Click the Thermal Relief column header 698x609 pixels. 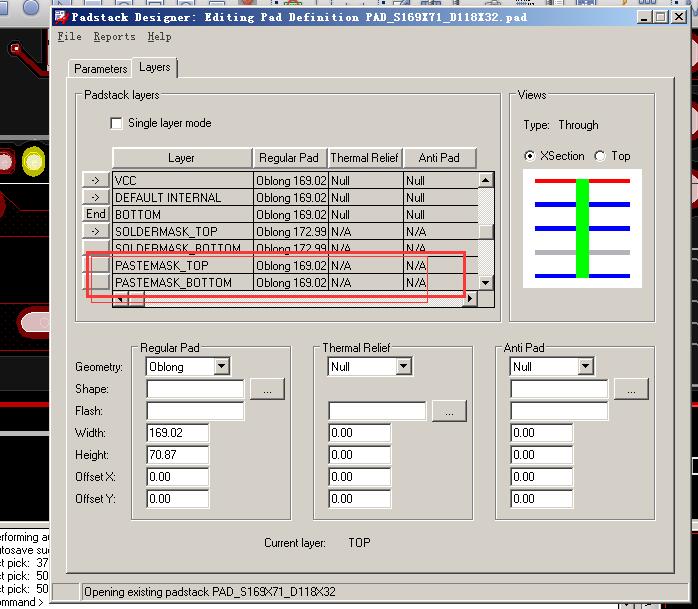(x=365, y=158)
